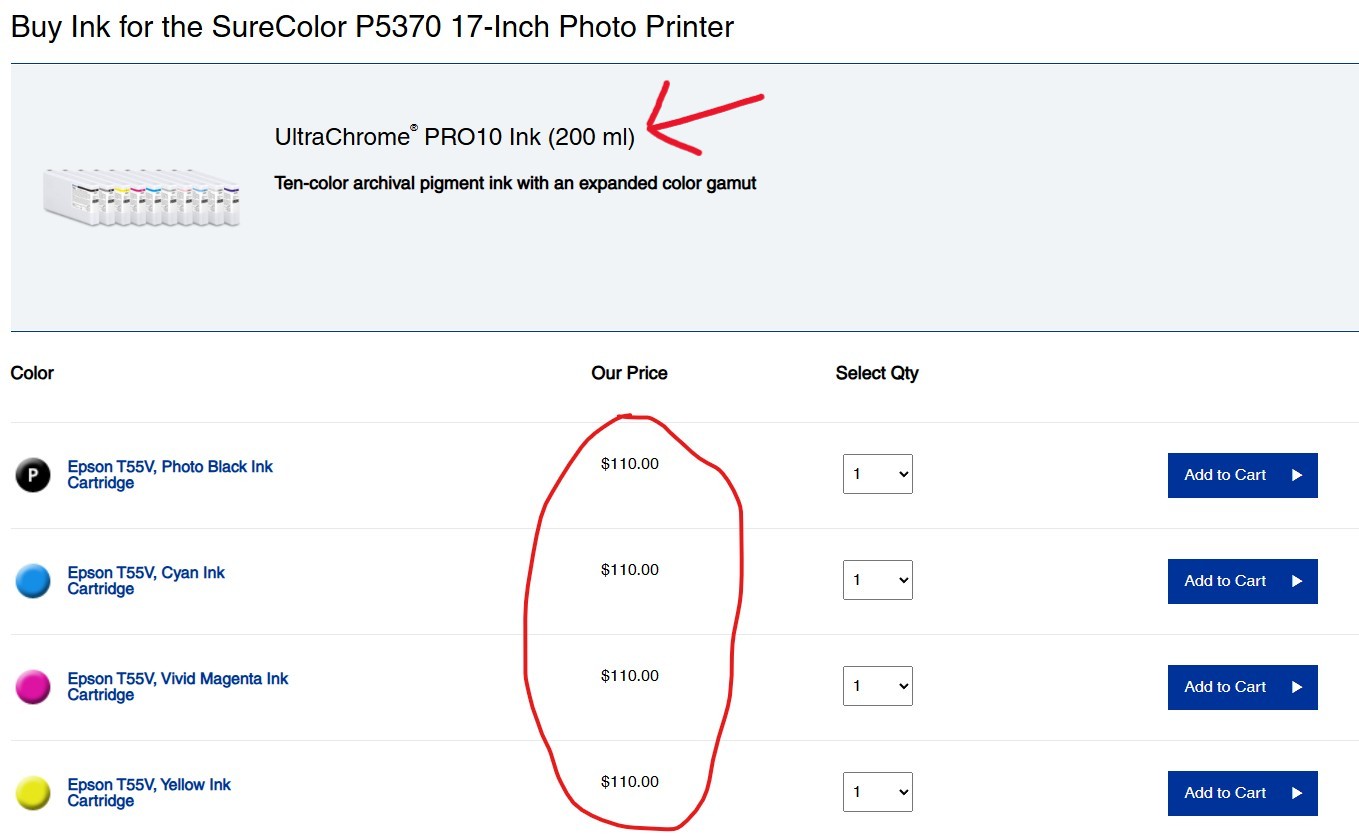Click the UltraChrome ink cartridge product image
Screen dimensions: 1359x838
140,196
